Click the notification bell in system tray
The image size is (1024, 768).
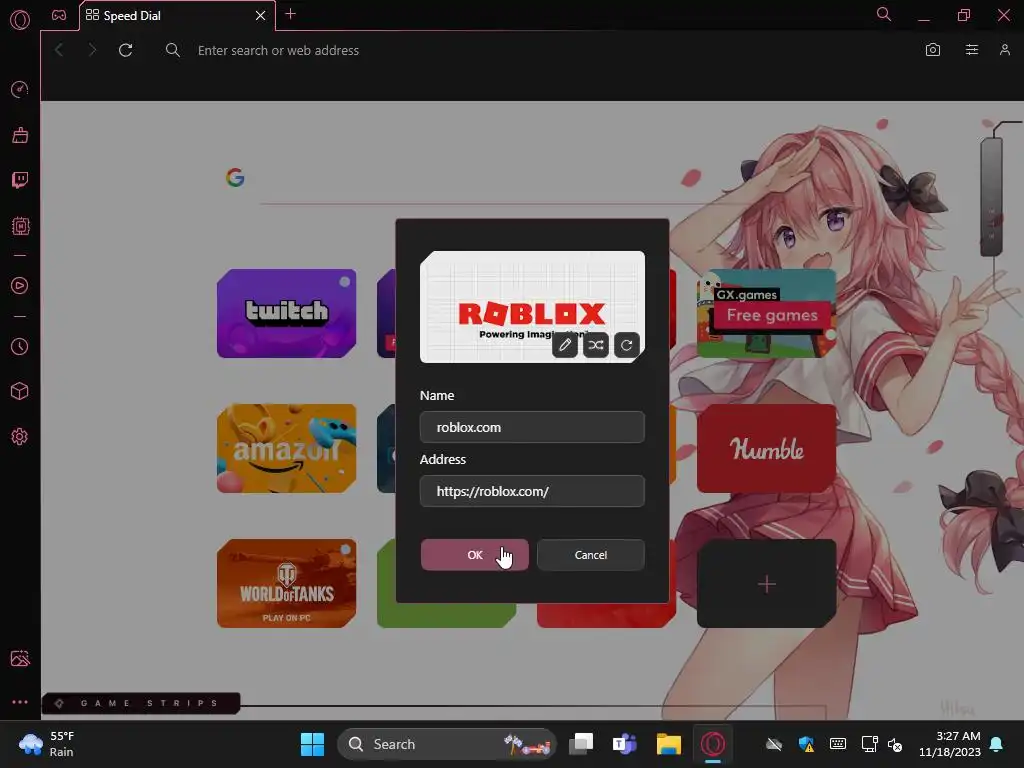(x=997, y=744)
